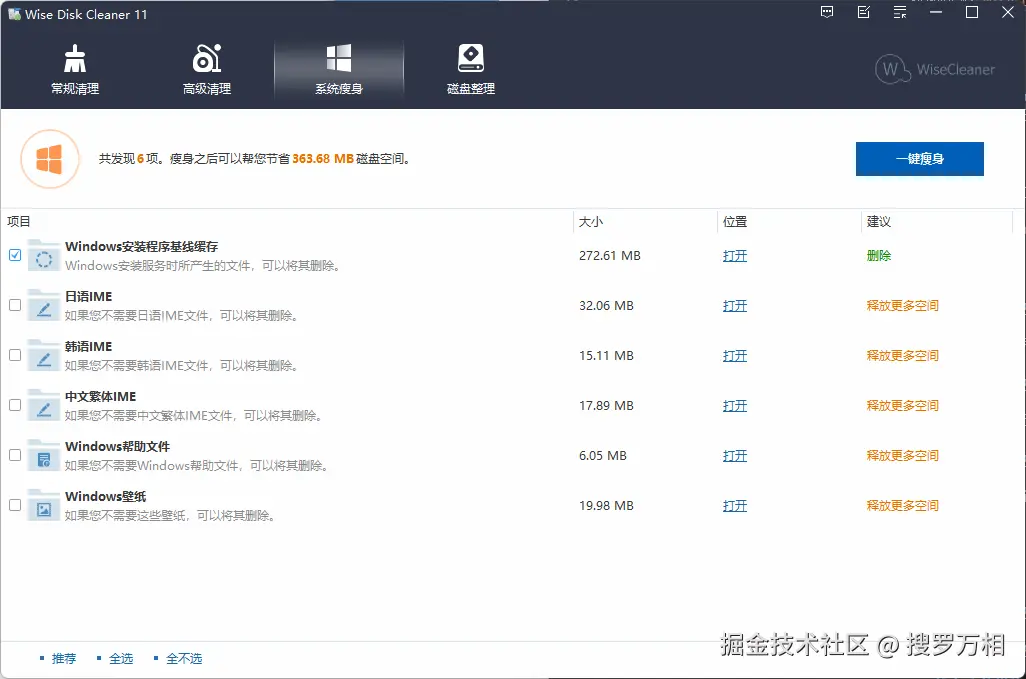Select the Windows帮助文件 item title
The width and height of the screenshot is (1026, 679).
tap(117, 447)
